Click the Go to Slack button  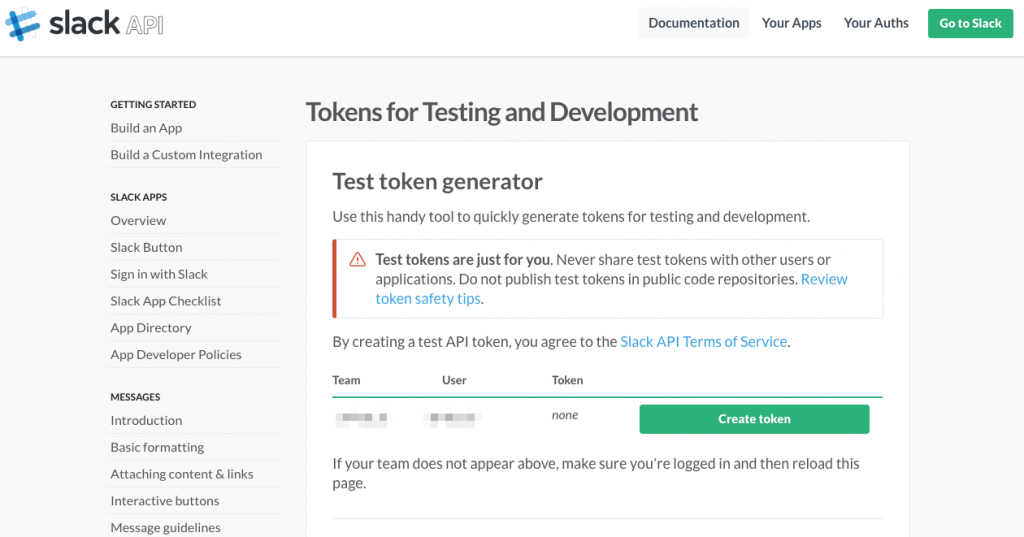pos(970,24)
